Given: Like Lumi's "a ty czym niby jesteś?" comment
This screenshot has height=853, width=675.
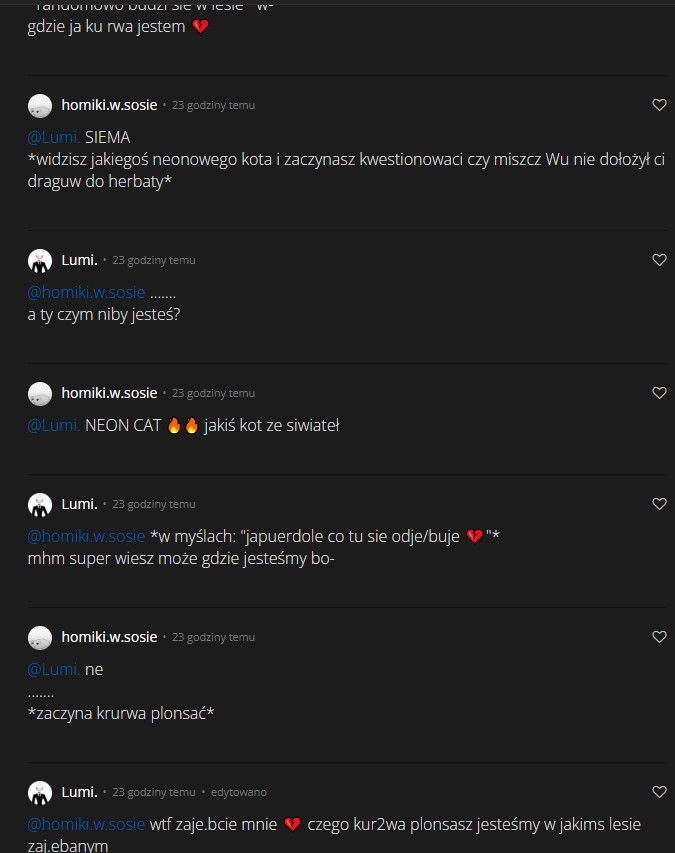Looking at the screenshot, I should coord(659,260).
